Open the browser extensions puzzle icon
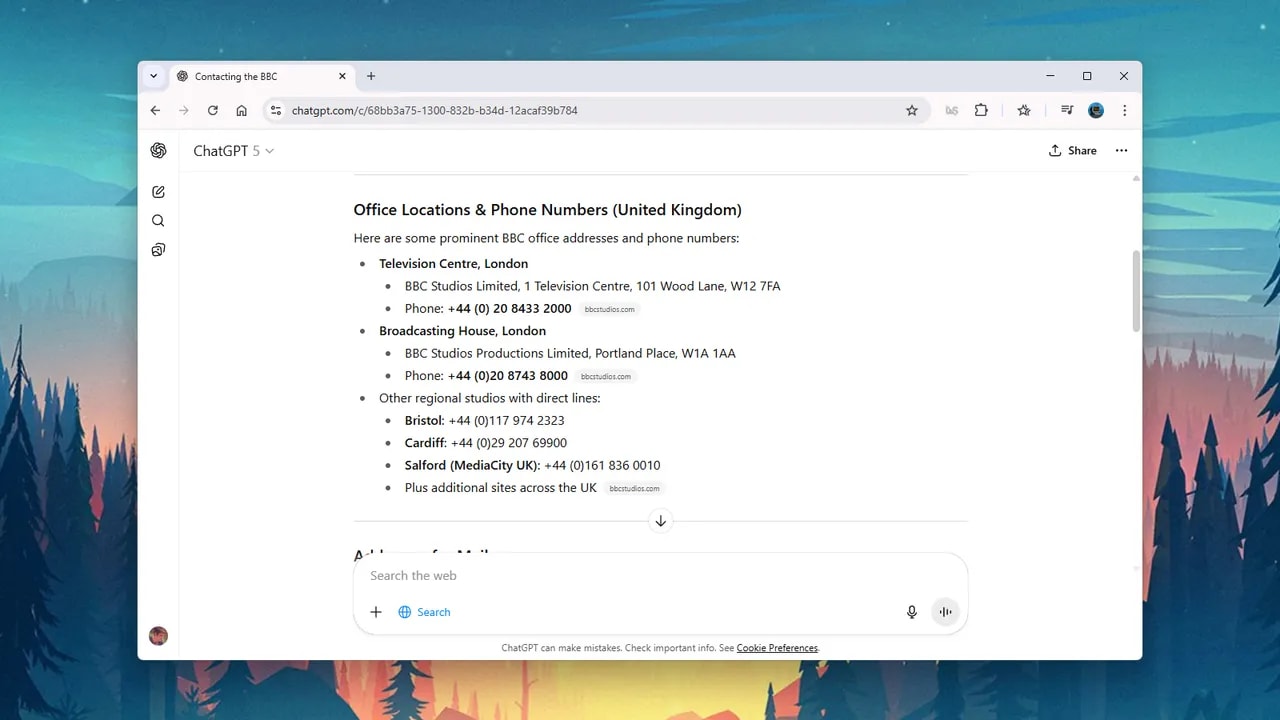 (x=981, y=111)
